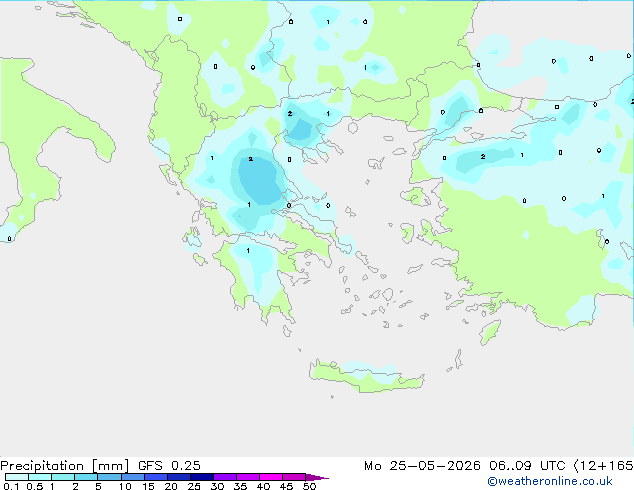Click the 06..09 UTC time label
The height and width of the screenshot is (490, 634).
[527, 466]
